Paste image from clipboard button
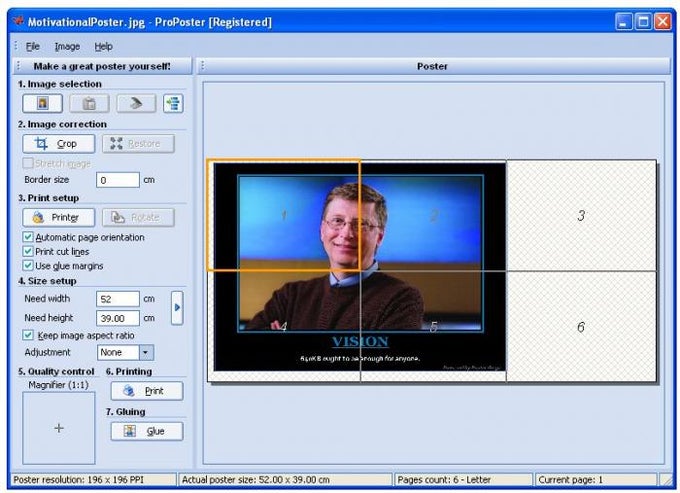680x493 pixels. tap(89, 104)
